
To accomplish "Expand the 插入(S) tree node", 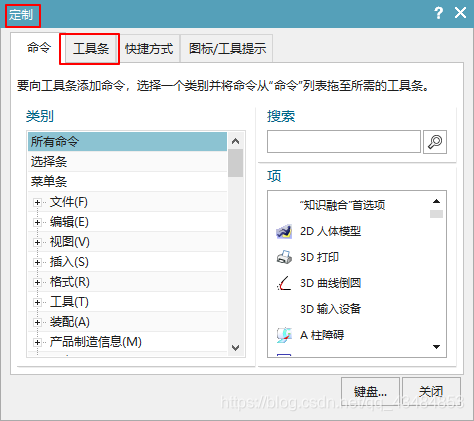I will (37, 262).
